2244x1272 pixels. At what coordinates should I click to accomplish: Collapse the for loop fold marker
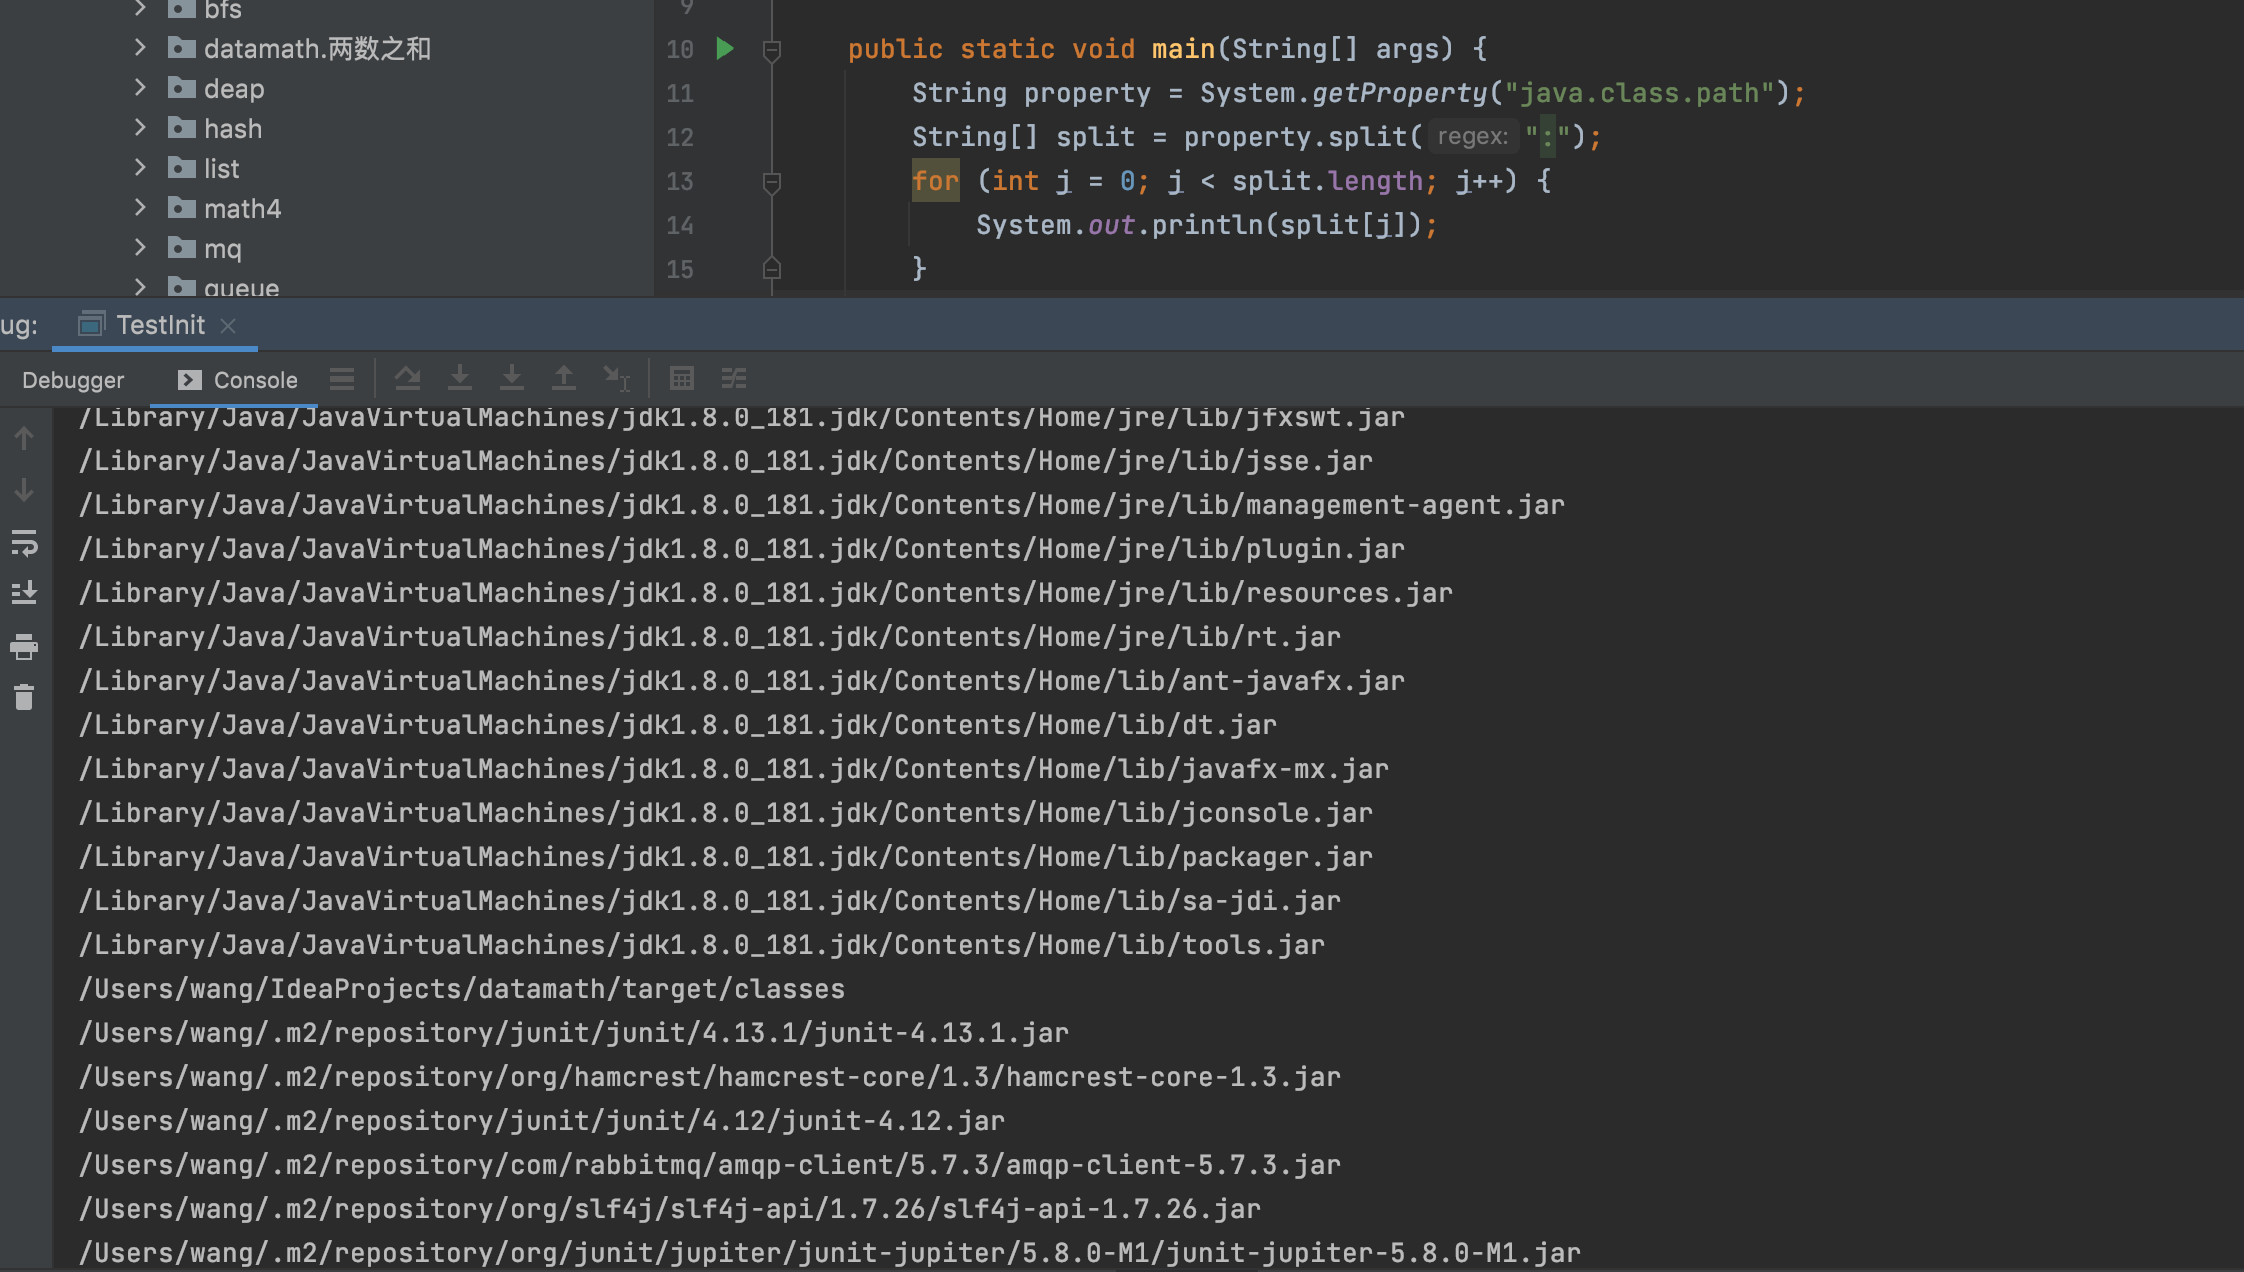pyautogui.click(x=771, y=182)
